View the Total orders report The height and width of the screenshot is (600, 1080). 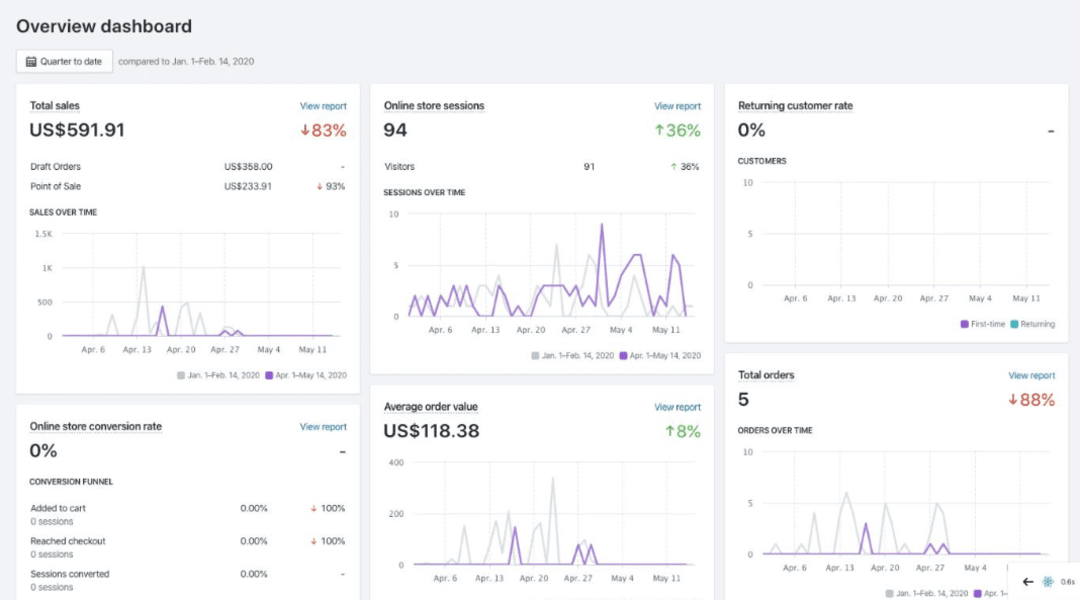pyautogui.click(x=1031, y=375)
